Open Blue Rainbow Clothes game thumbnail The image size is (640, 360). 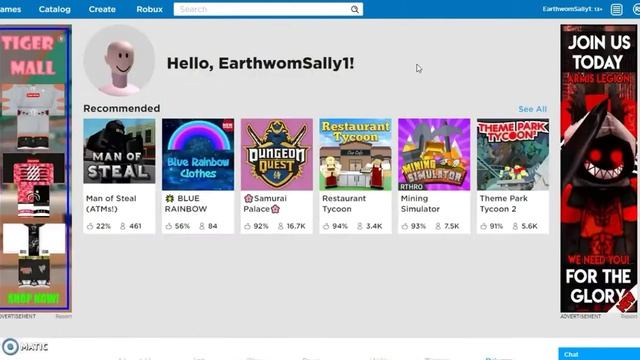click(198, 154)
